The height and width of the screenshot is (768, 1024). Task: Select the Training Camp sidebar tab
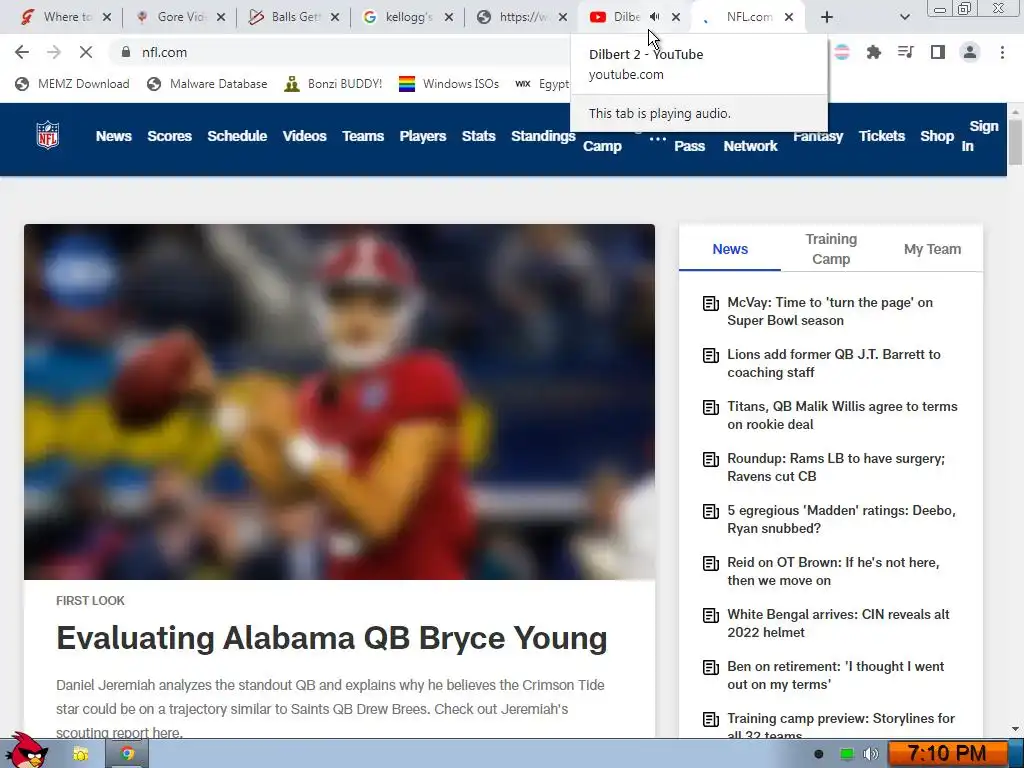[831, 249]
